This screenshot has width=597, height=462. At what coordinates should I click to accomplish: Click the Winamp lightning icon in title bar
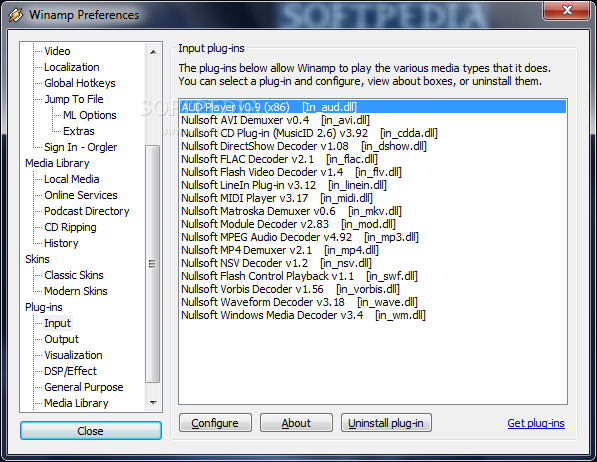pyautogui.click(x=16, y=15)
